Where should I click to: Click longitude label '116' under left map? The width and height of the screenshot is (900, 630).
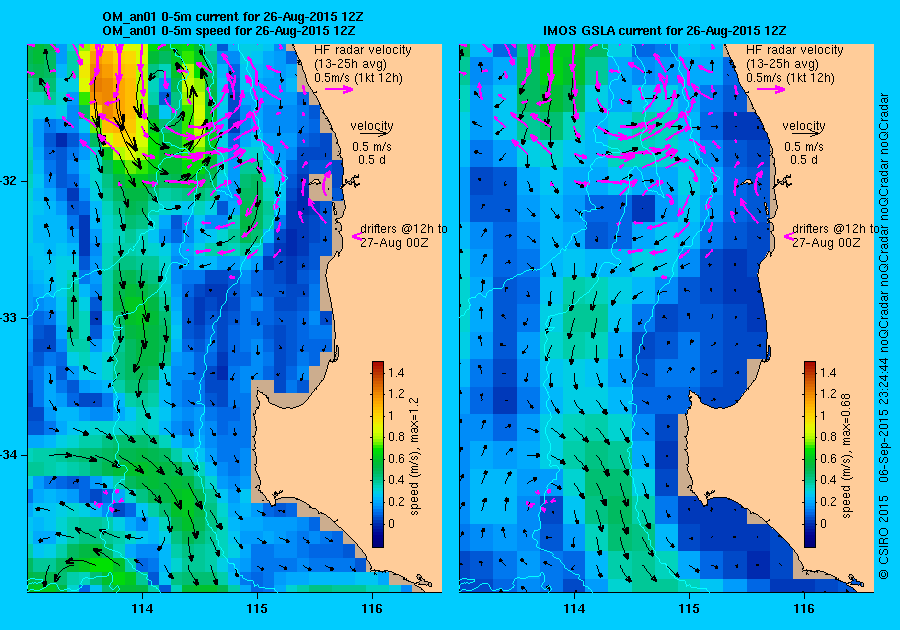pyautogui.click(x=371, y=609)
